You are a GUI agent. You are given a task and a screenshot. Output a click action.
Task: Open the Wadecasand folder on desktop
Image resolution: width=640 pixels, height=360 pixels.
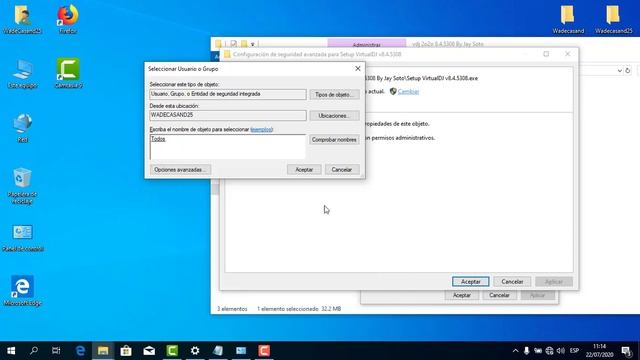point(568,19)
